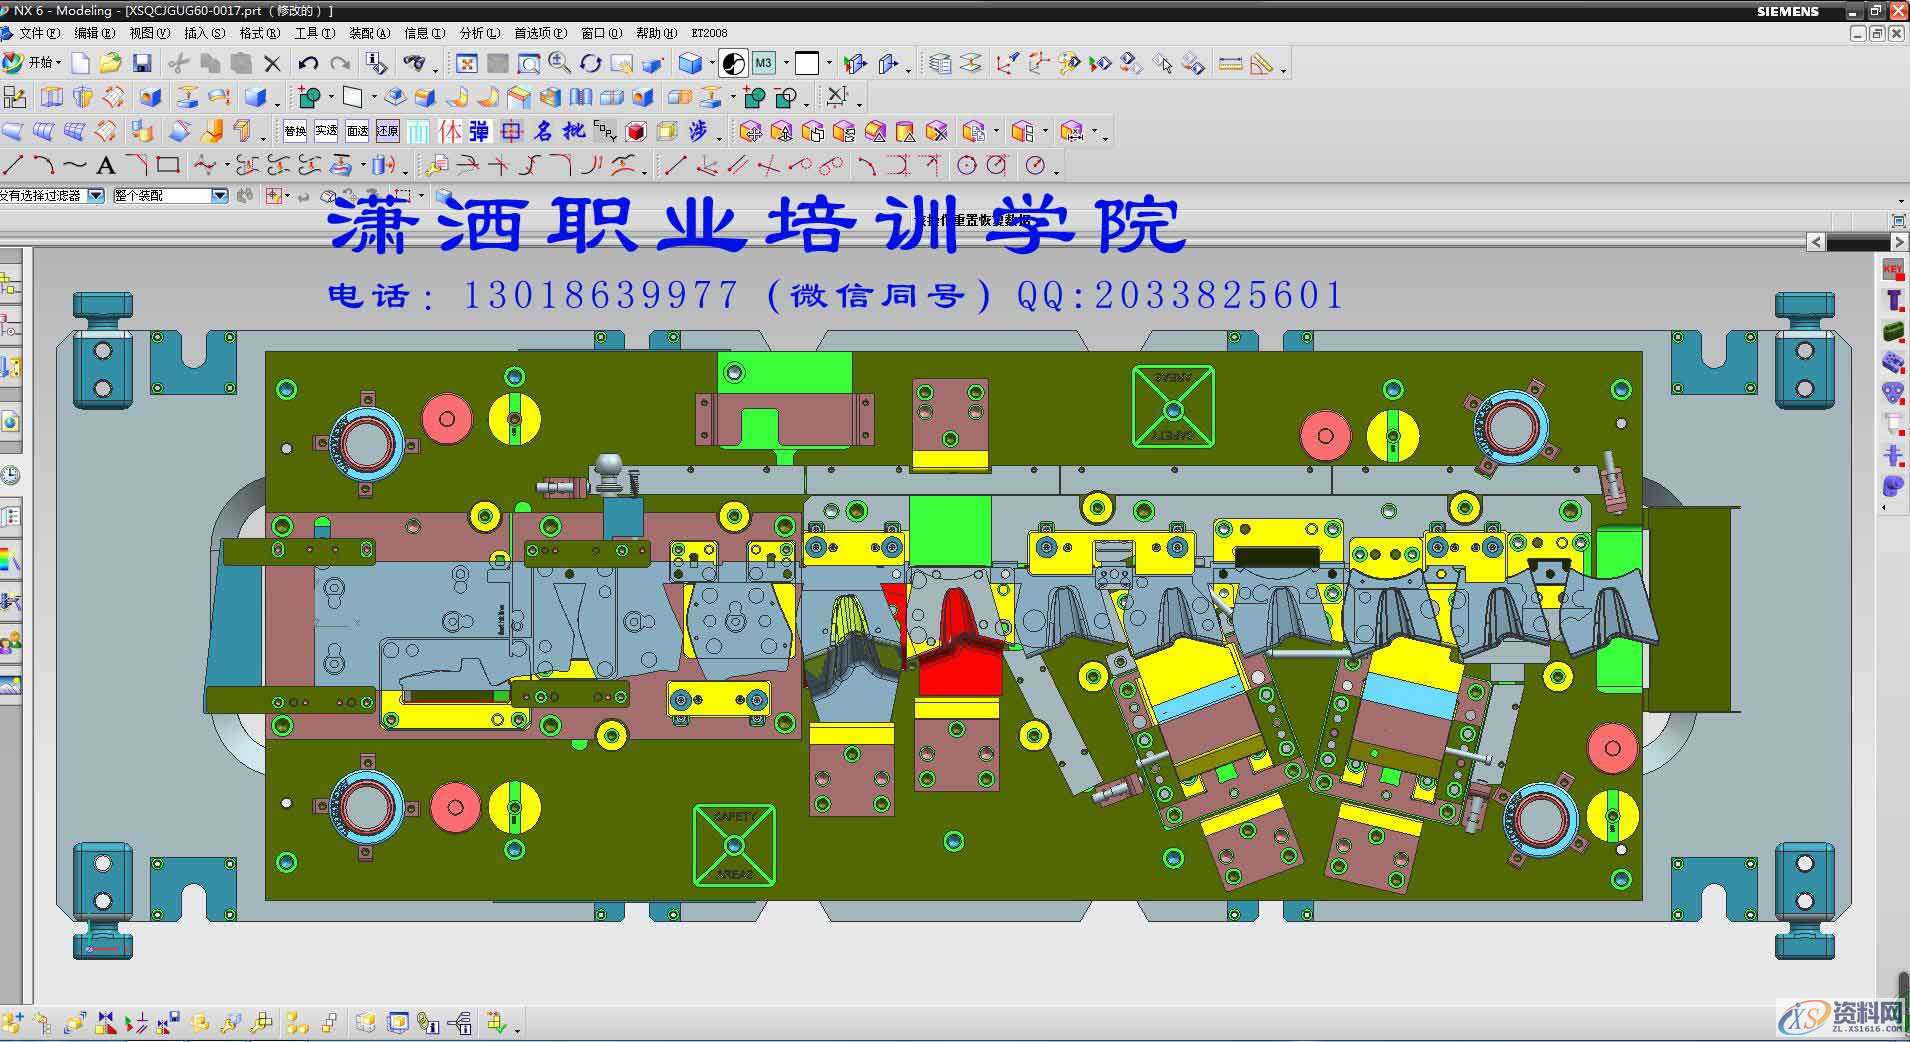The height and width of the screenshot is (1042, 1910).
Task: Click the white background color swatch
Action: pos(807,62)
